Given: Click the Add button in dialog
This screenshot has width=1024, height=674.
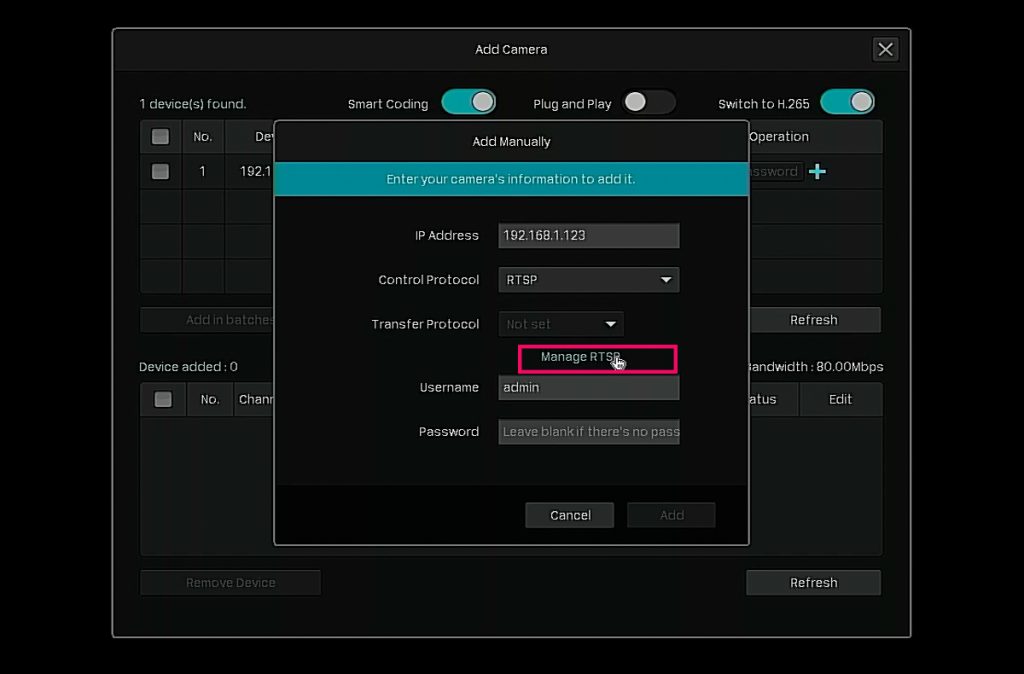Looking at the screenshot, I should coord(671,515).
